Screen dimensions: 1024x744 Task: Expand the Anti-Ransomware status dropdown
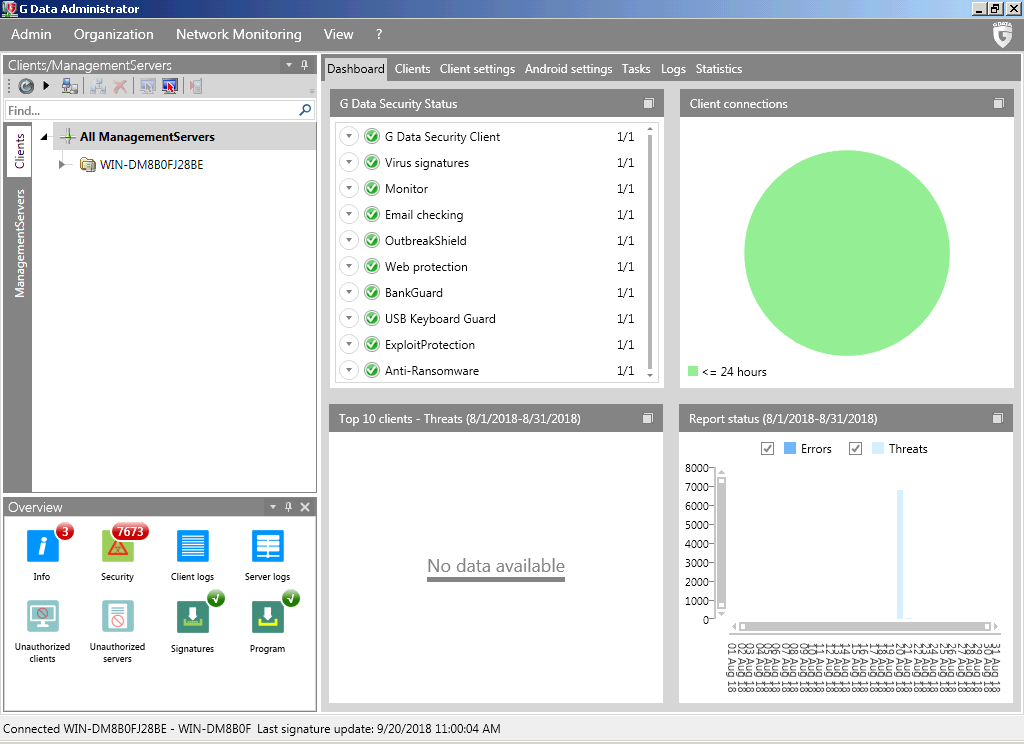[x=348, y=371]
